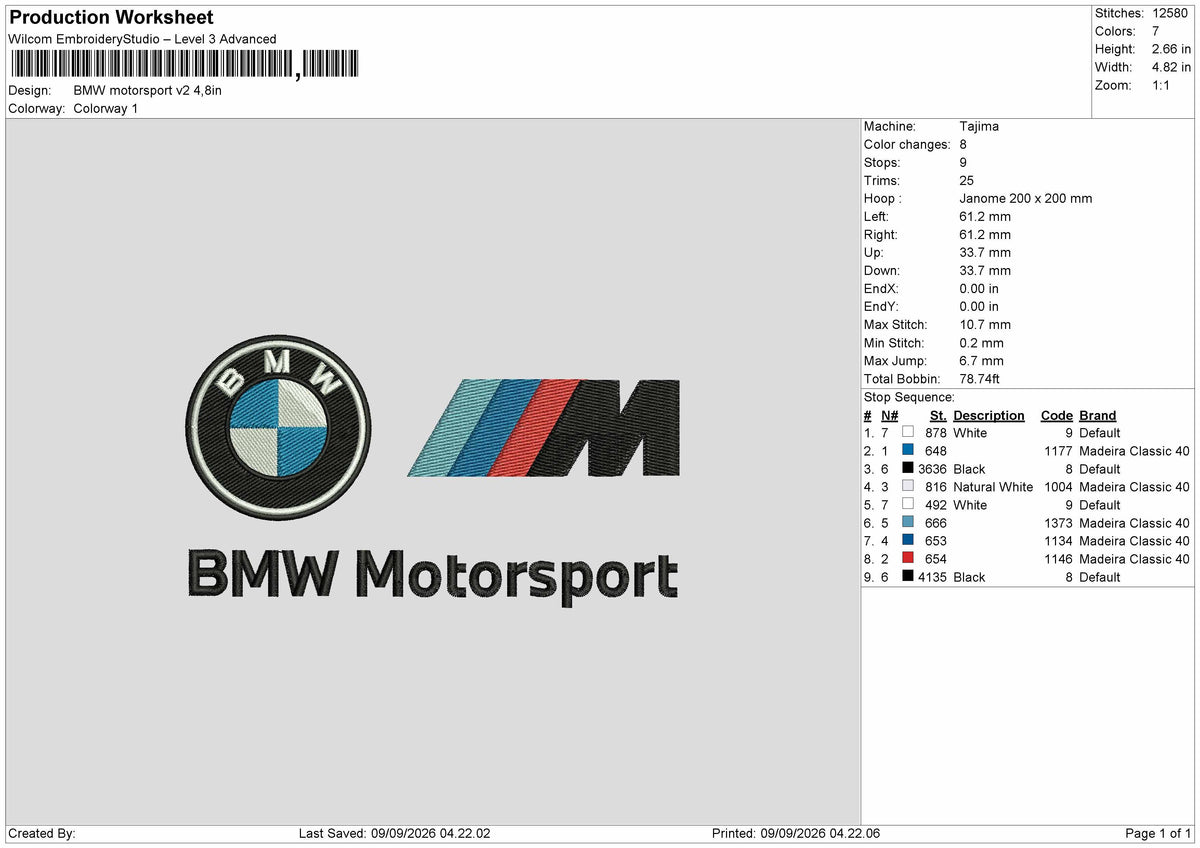
Task: Click the blue swatch for code 1177
Action: pos(908,451)
